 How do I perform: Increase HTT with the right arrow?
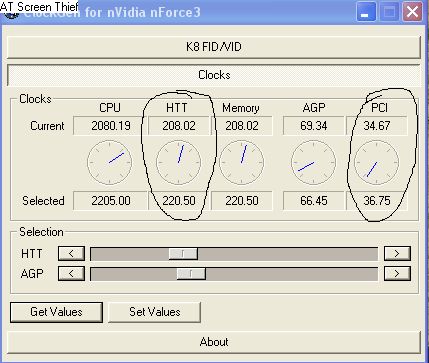click(397, 254)
